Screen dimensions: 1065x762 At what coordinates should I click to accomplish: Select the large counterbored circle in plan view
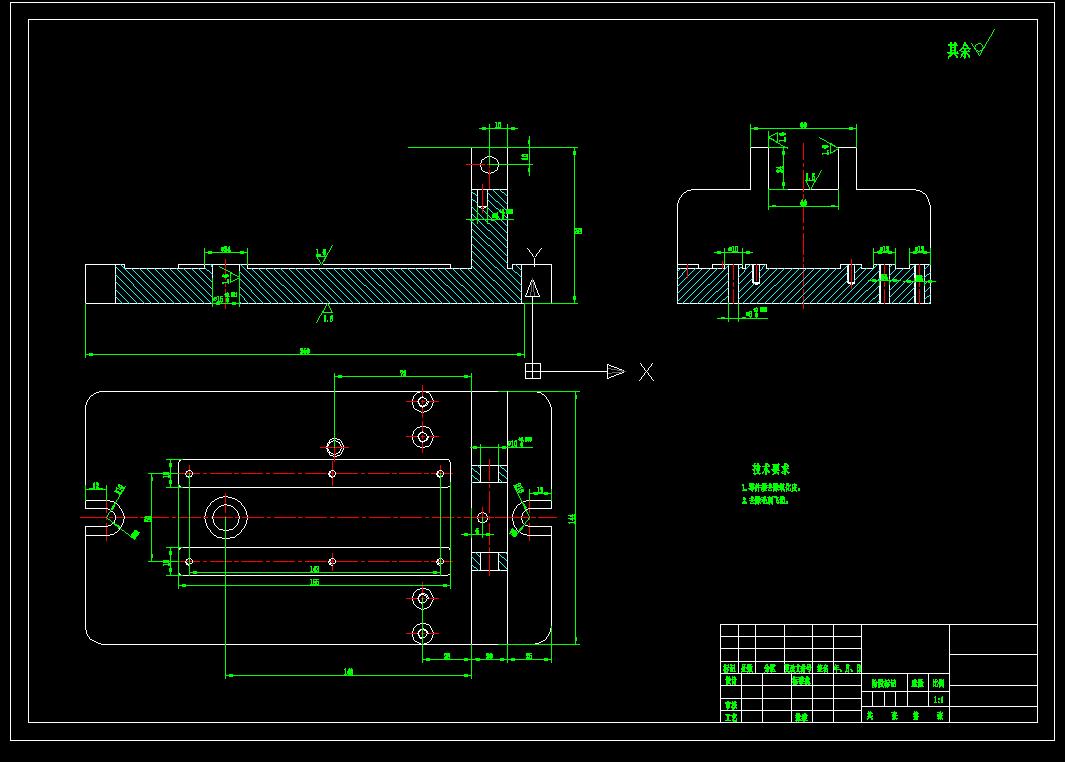click(225, 518)
